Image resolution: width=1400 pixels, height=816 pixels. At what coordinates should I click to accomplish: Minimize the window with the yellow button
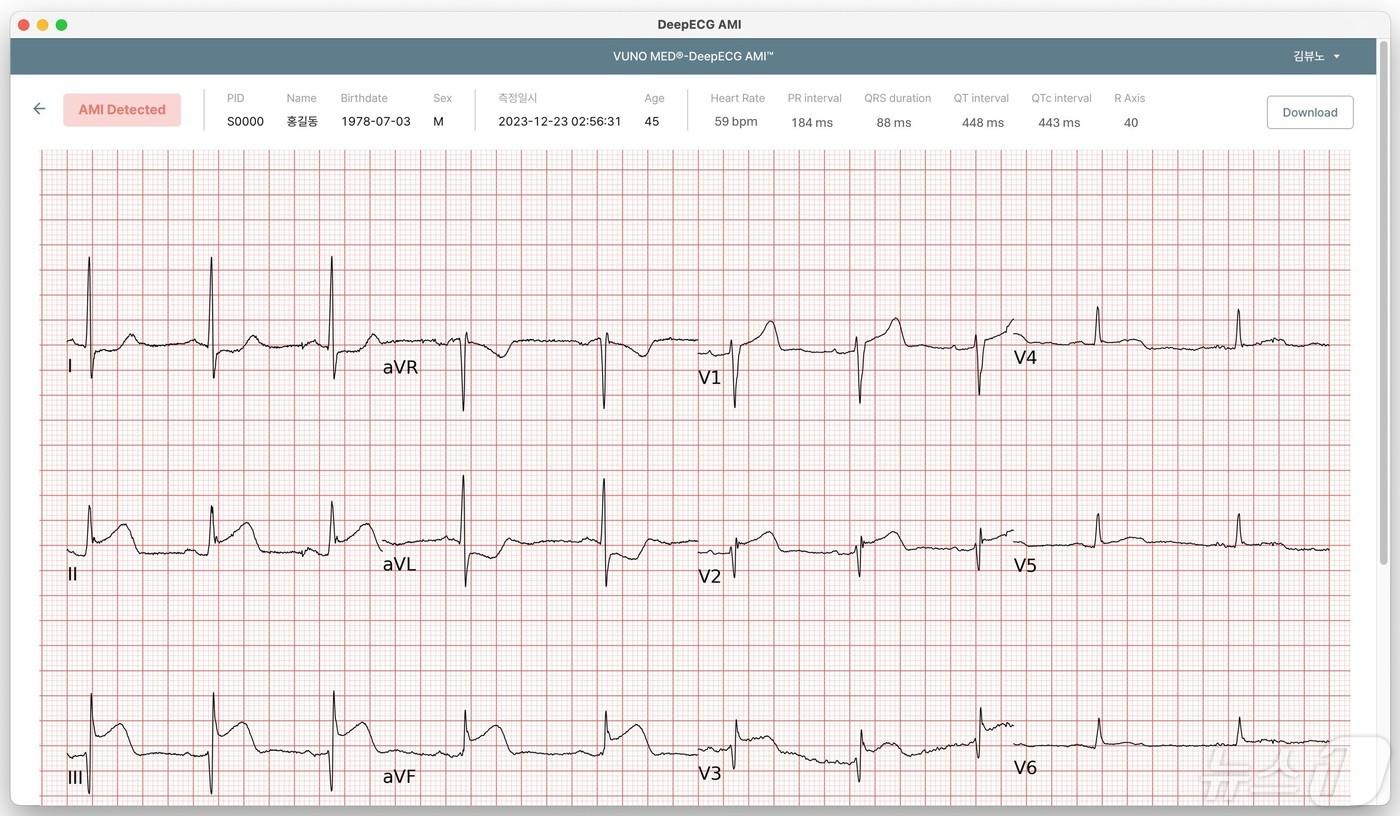pyautogui.click(x=43, y=25)
